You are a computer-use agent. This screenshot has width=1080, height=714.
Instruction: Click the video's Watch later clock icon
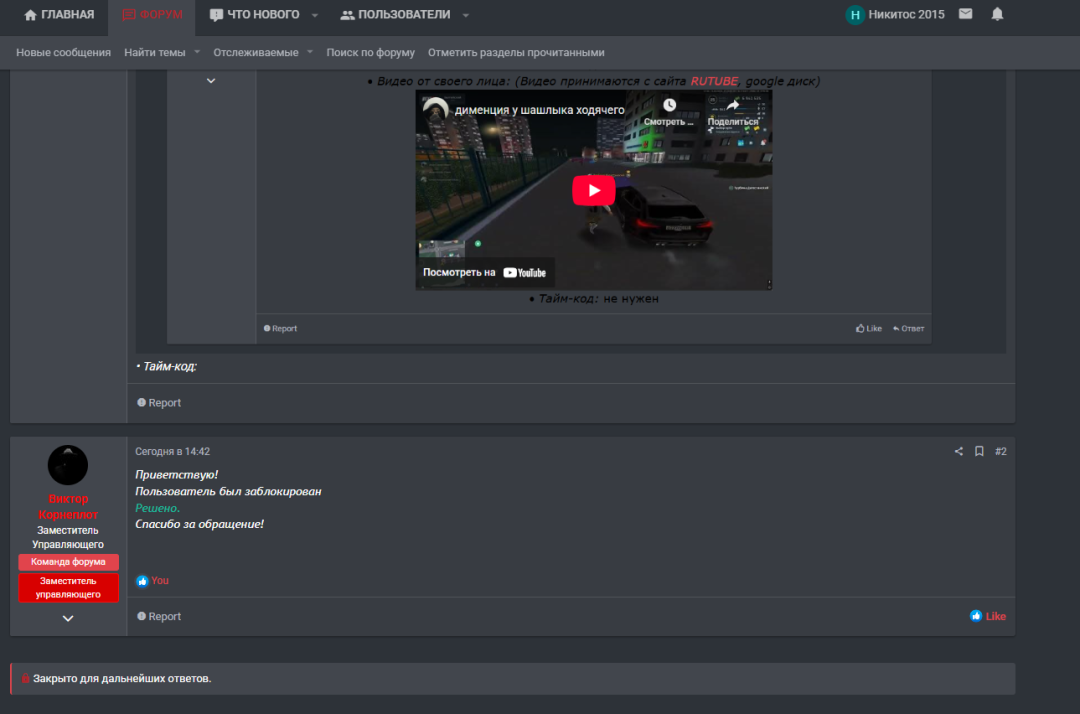pyautogui.click(x=669, y=106)
